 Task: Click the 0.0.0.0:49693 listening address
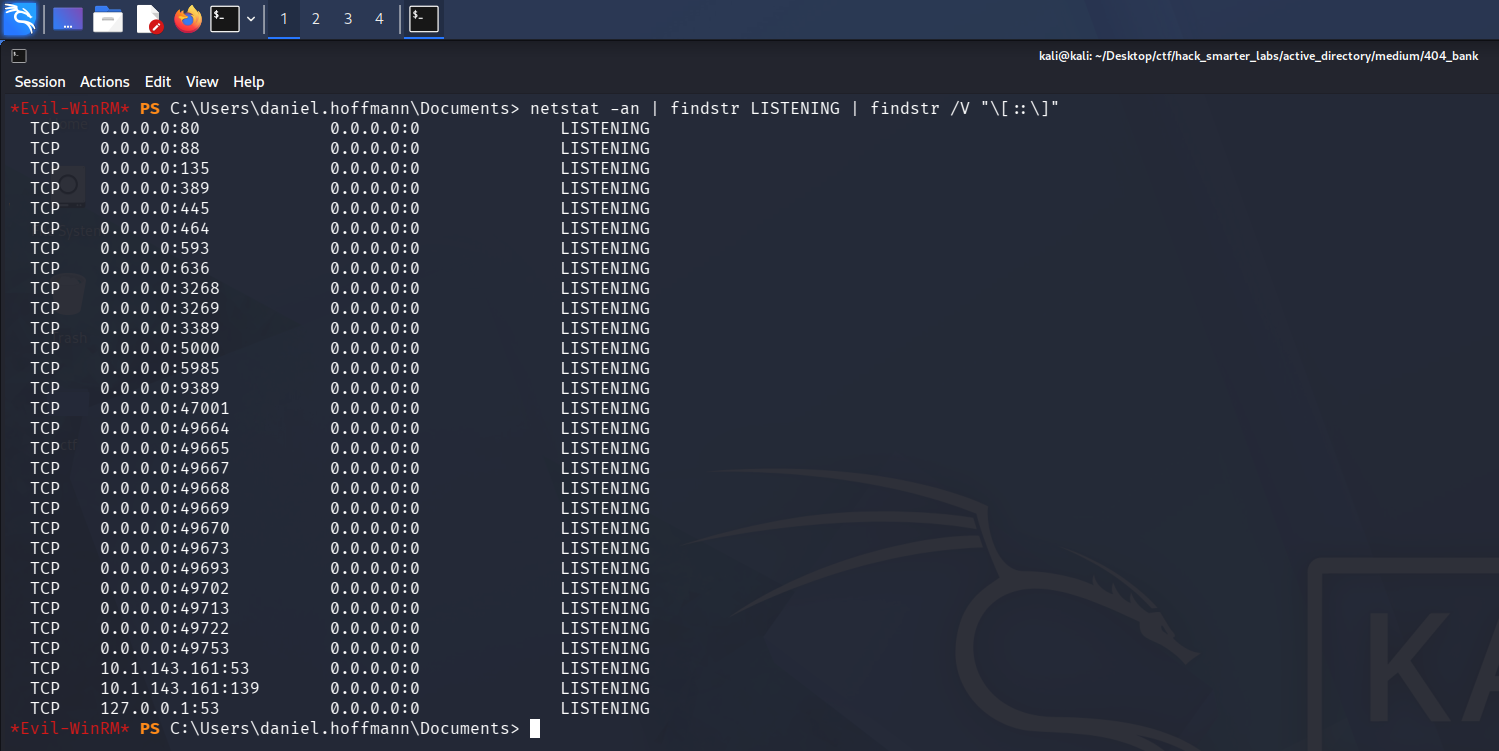click(165, 568)
